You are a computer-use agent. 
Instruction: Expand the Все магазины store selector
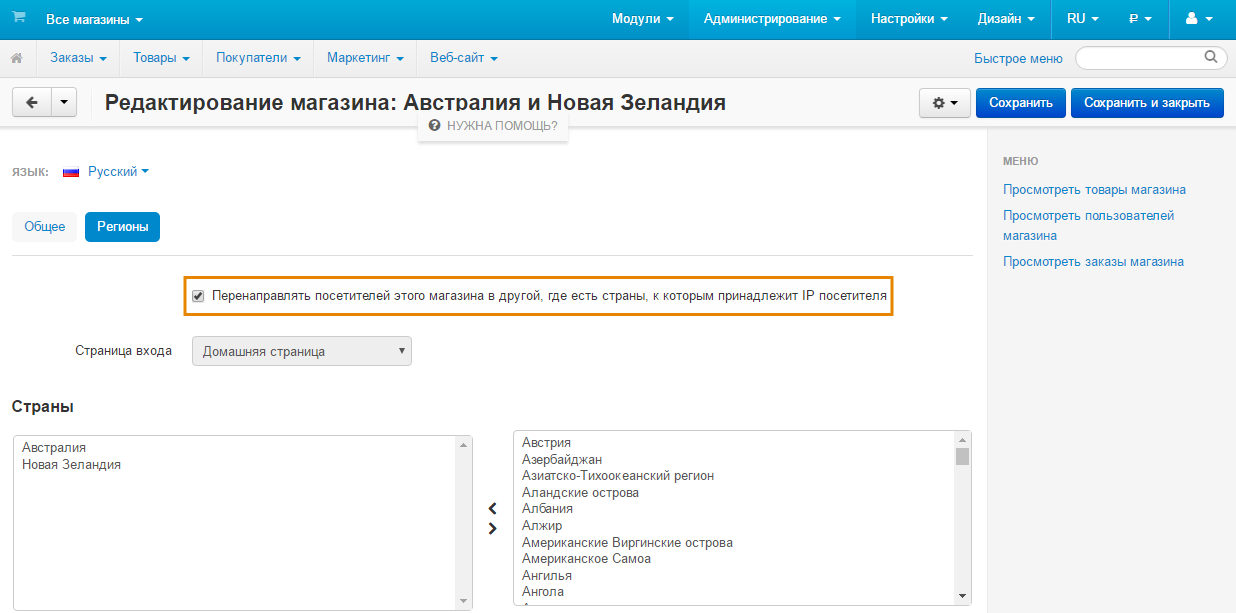point(94,19)
